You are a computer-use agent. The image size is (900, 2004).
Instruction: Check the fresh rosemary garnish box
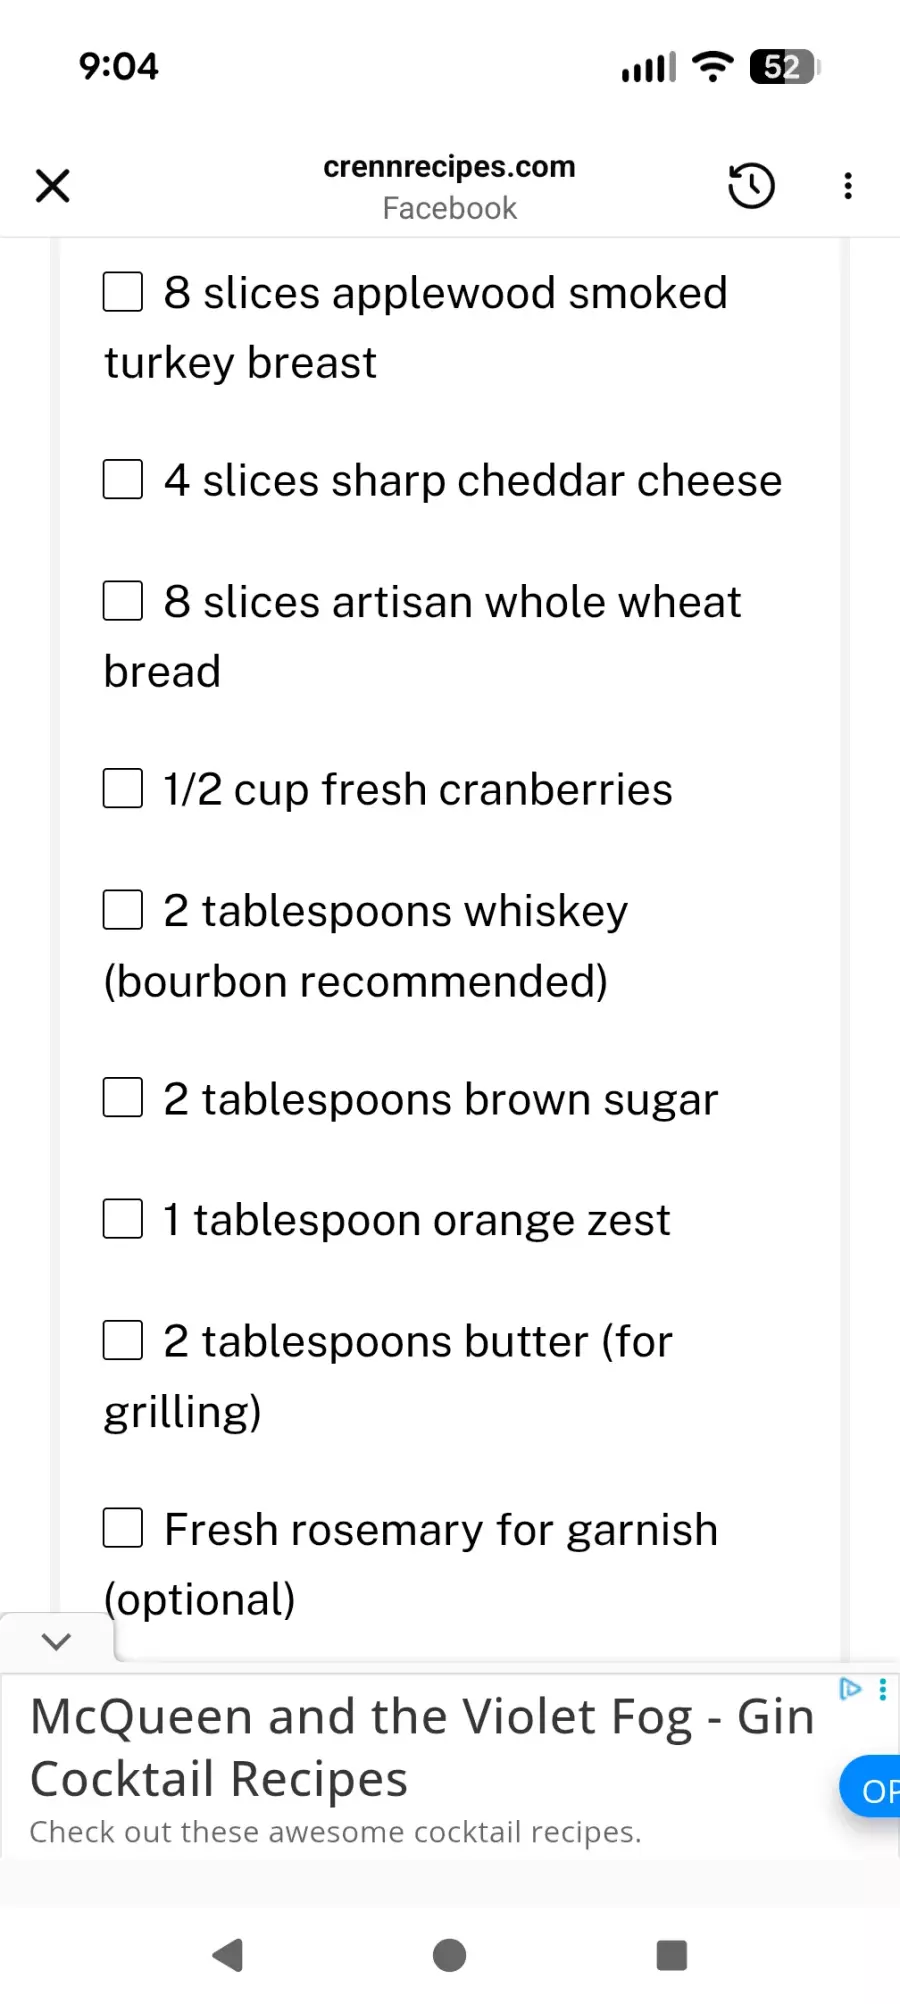tap(123, 1529)
